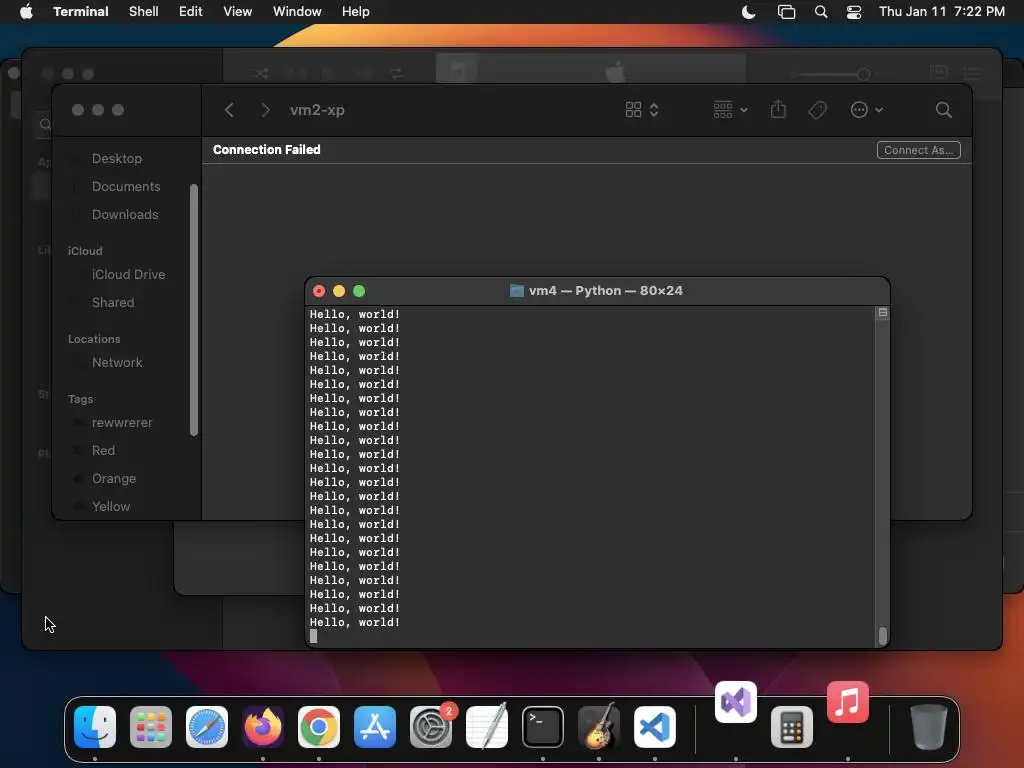Click the Terminal window's scrollback marker icon
This screenshot has height=768, width=1024.
[882, 313]
